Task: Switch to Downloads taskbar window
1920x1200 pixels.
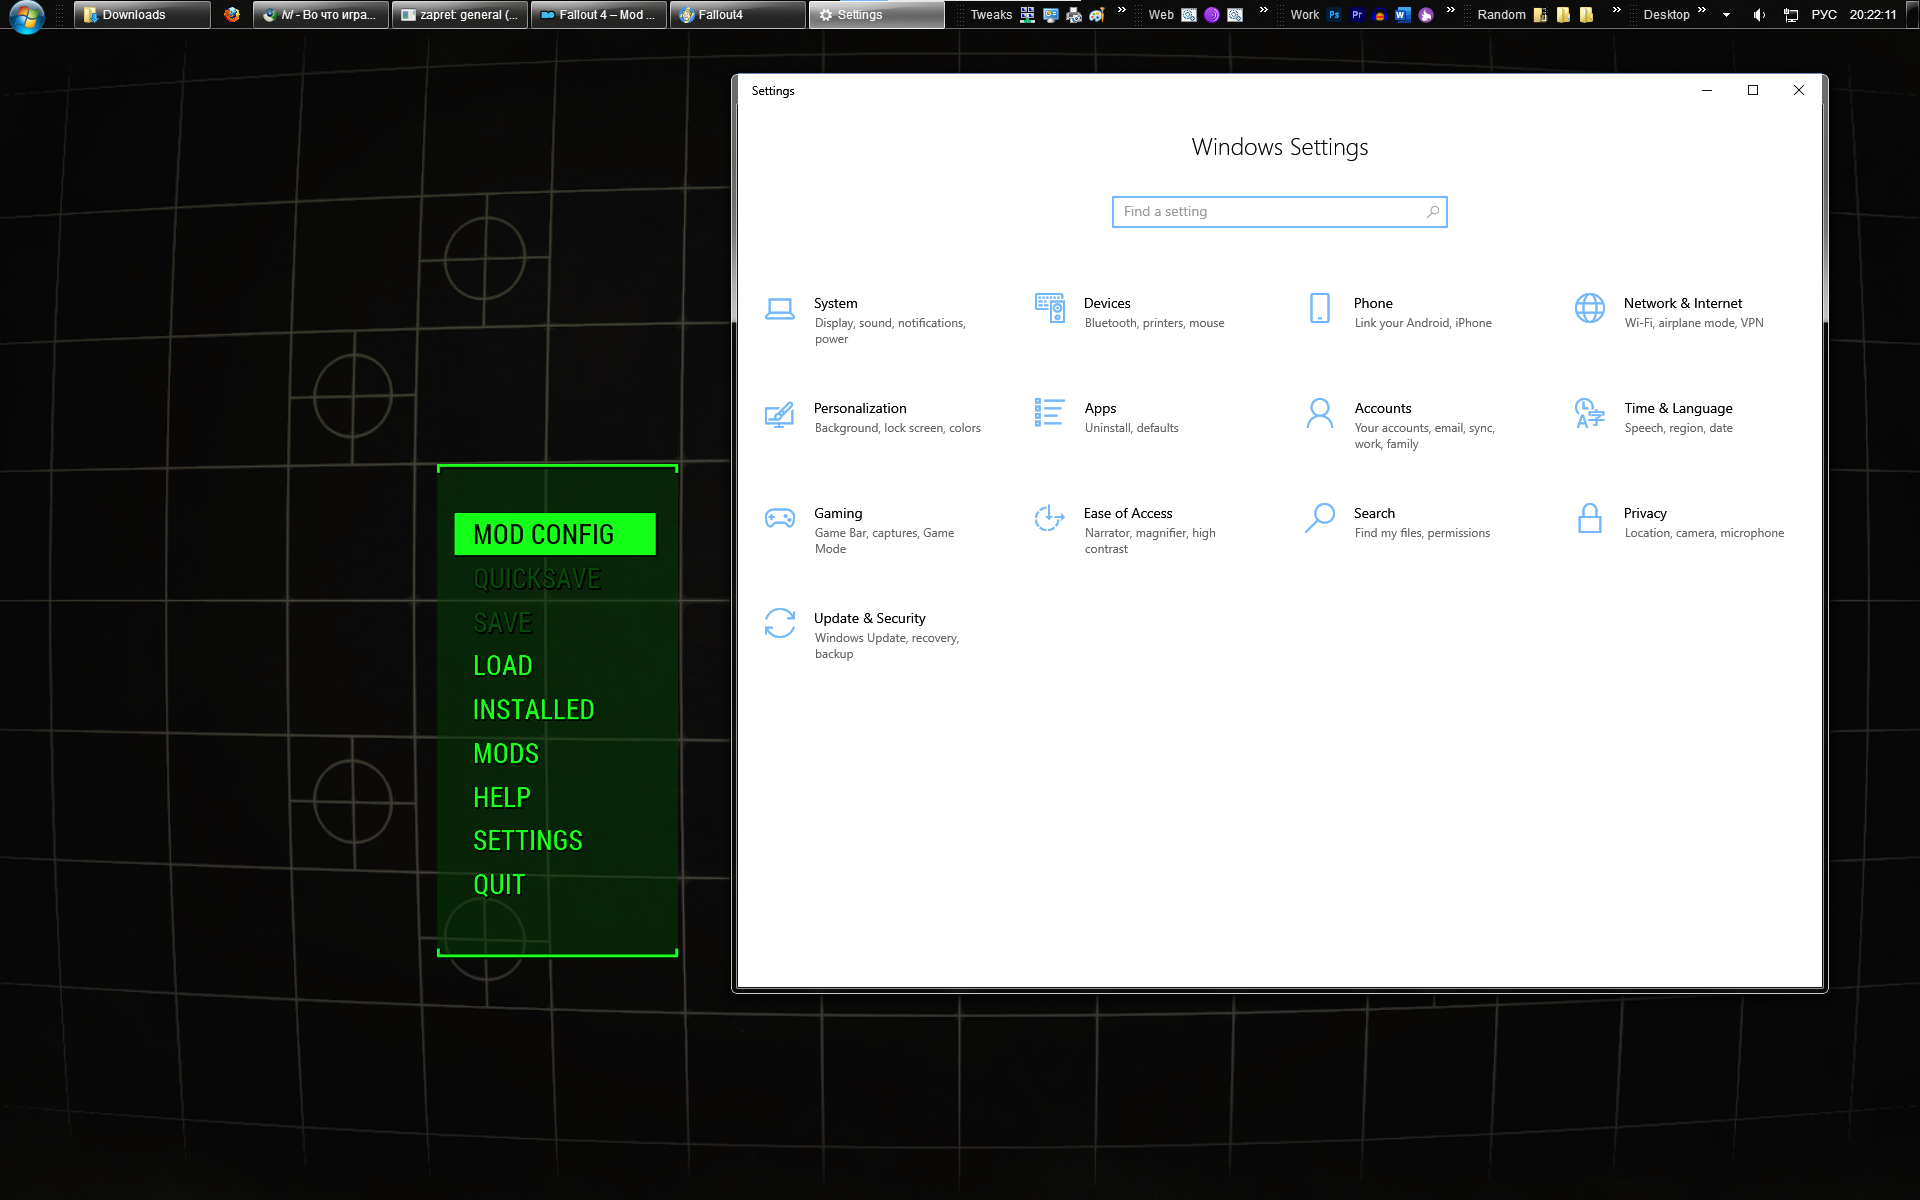Action: [141, 15]
